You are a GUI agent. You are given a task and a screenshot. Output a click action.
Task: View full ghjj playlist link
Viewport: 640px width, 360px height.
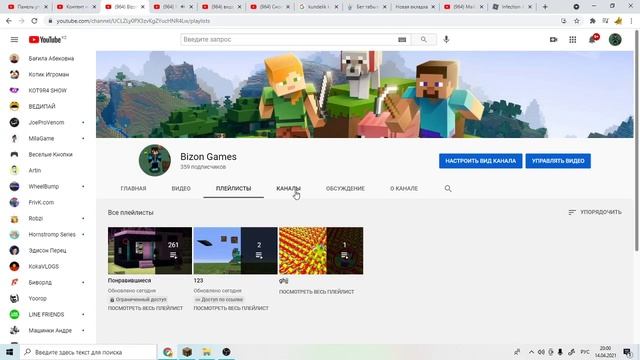pos(317,292)
